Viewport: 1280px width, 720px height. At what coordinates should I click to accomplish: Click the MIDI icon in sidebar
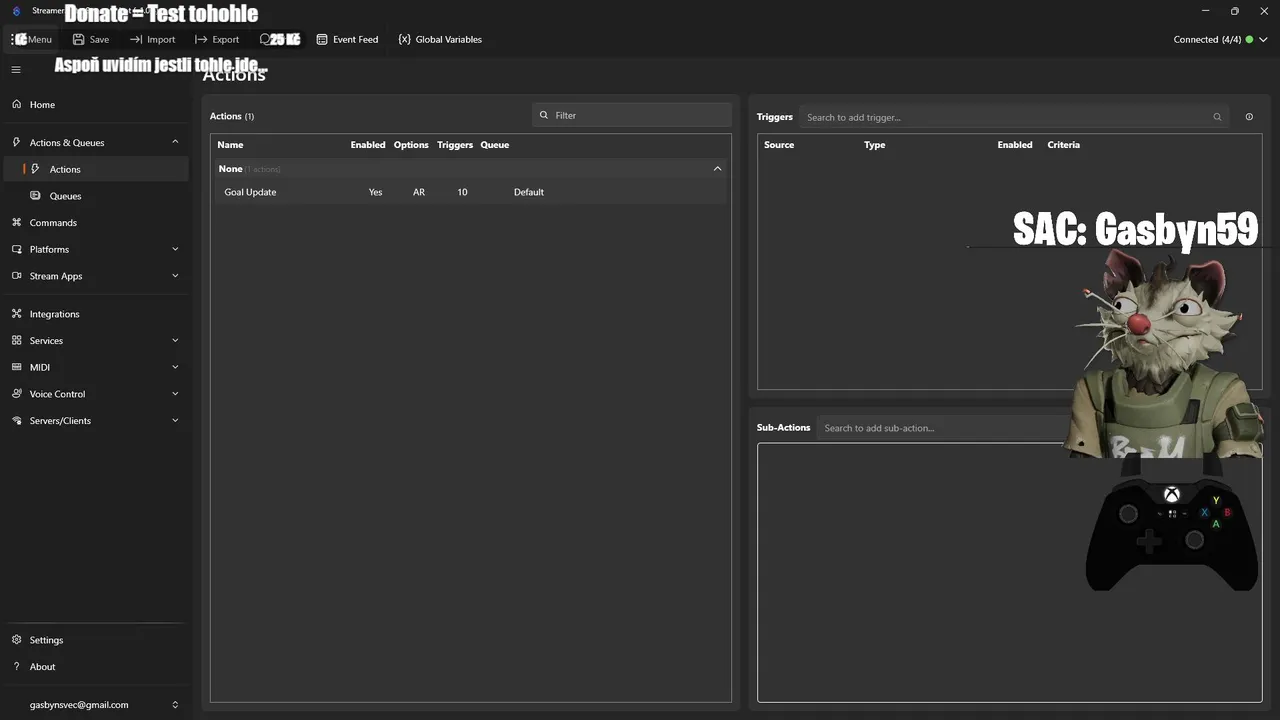[16, 367]
